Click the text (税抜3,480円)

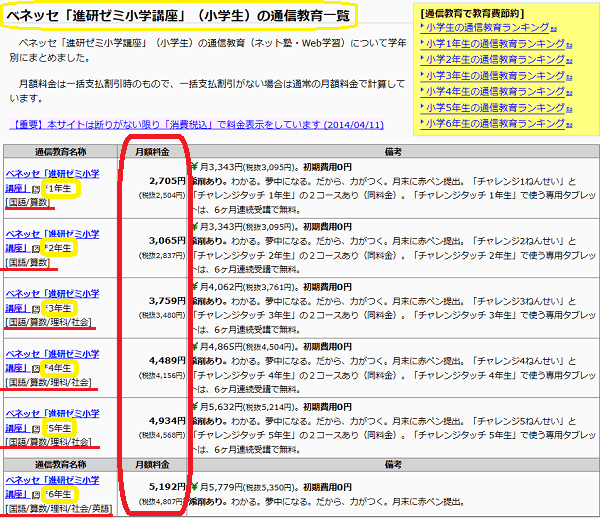pos(162,315)
